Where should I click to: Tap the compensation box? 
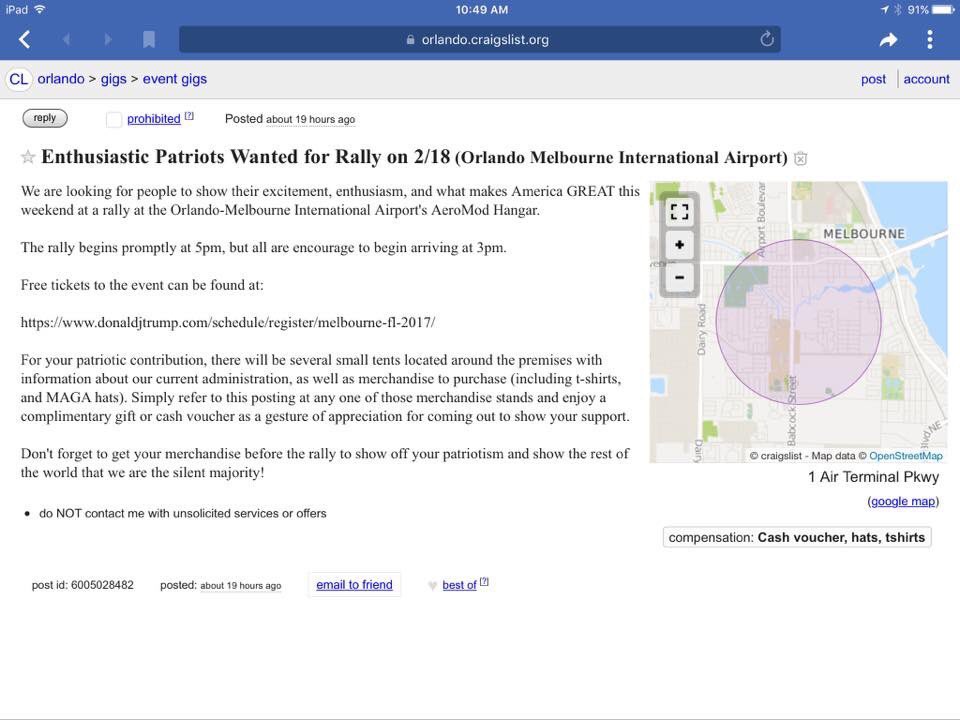click(797, 538)
